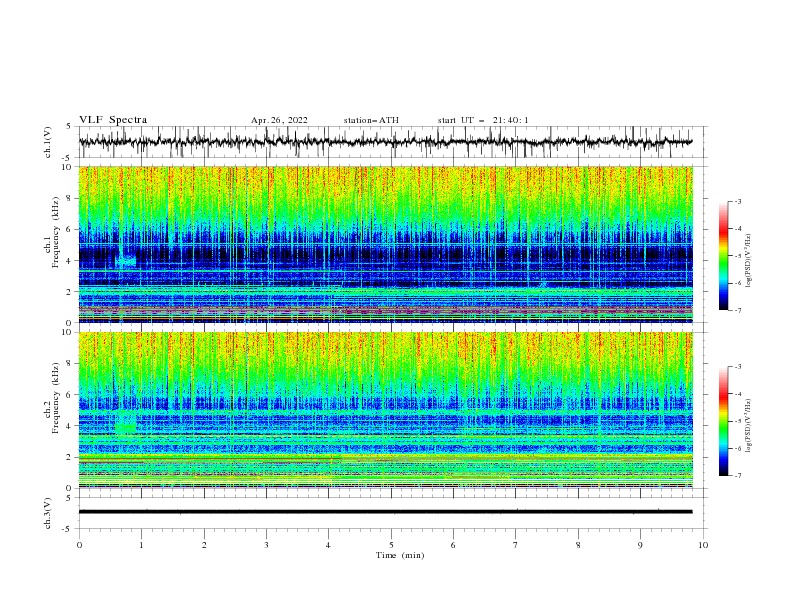
Task: Click the "4" tick on the time axis
Action: tap(329, 545)
